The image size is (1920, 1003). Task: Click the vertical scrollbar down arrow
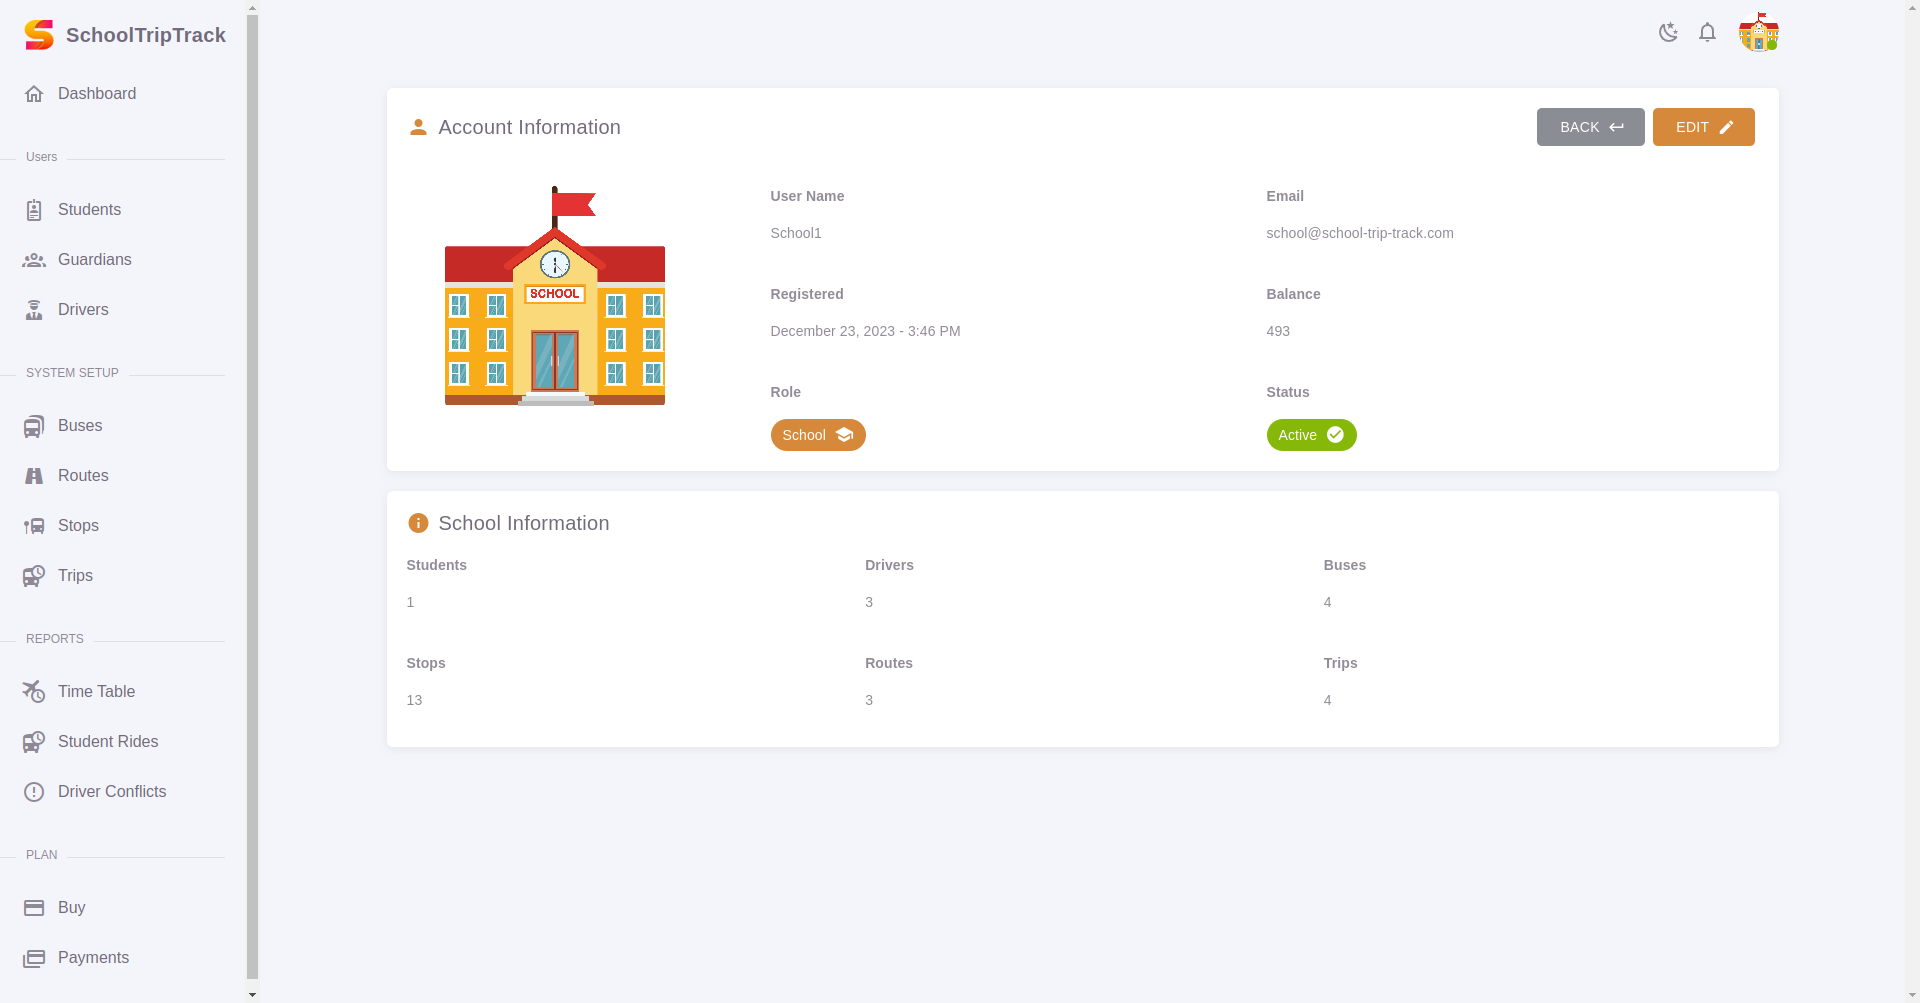click(251, 994)
